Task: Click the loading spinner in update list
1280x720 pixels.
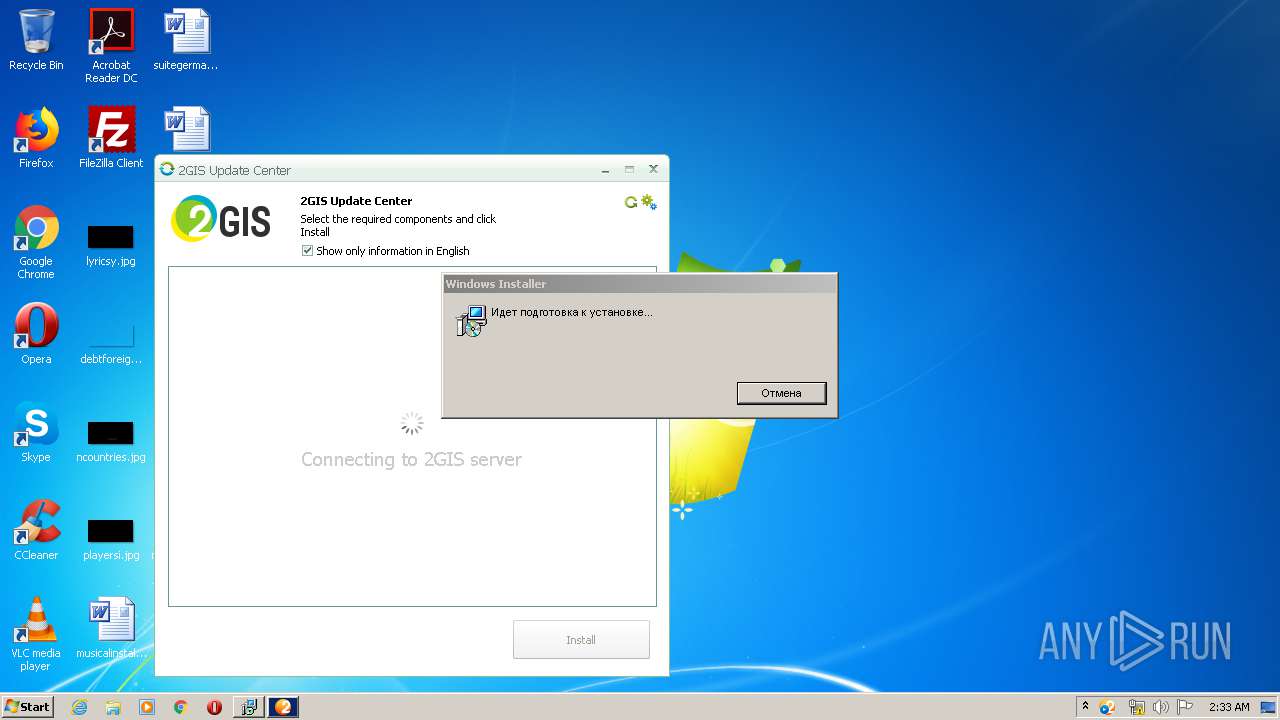Action: tap(411, 423)
